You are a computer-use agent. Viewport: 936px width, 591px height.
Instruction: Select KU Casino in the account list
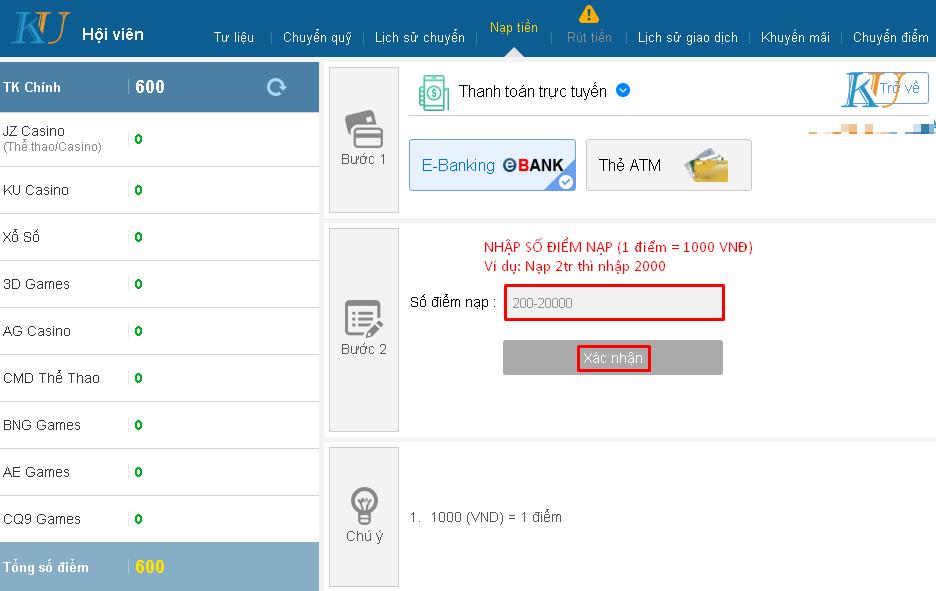[36, 190]
